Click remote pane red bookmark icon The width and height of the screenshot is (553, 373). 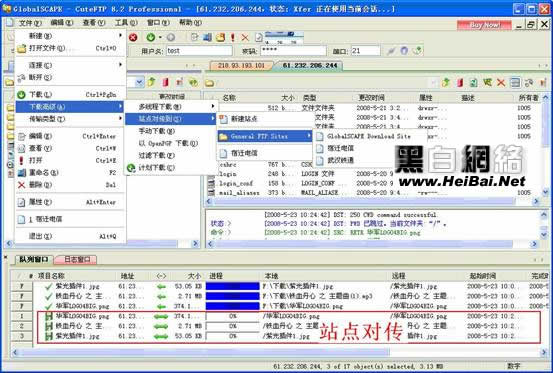pos(460,82)
